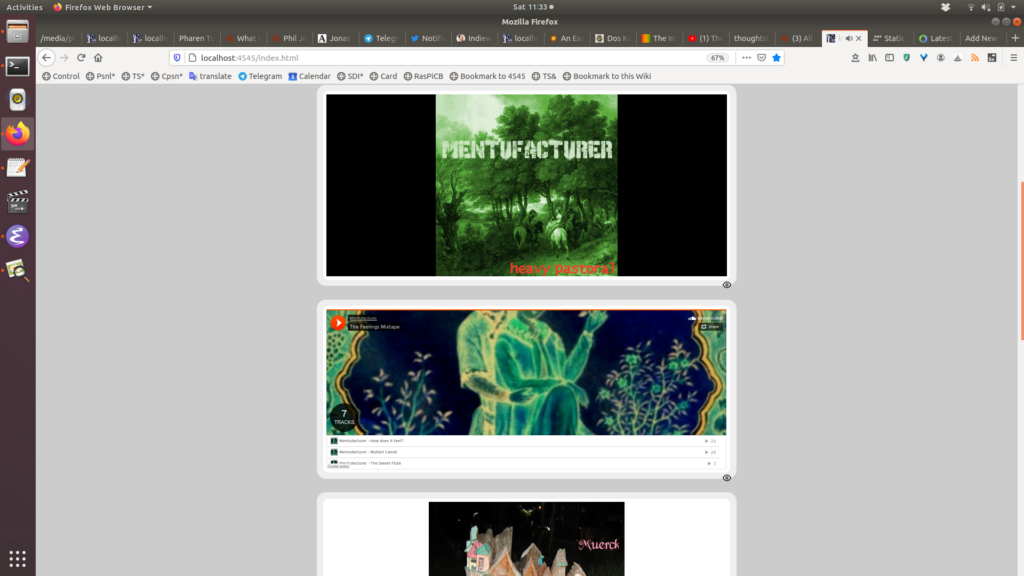The image size is (1024, 576).
Task: Play track Mentufacturer - Mutant Camel
Action: tap(526, 452)
